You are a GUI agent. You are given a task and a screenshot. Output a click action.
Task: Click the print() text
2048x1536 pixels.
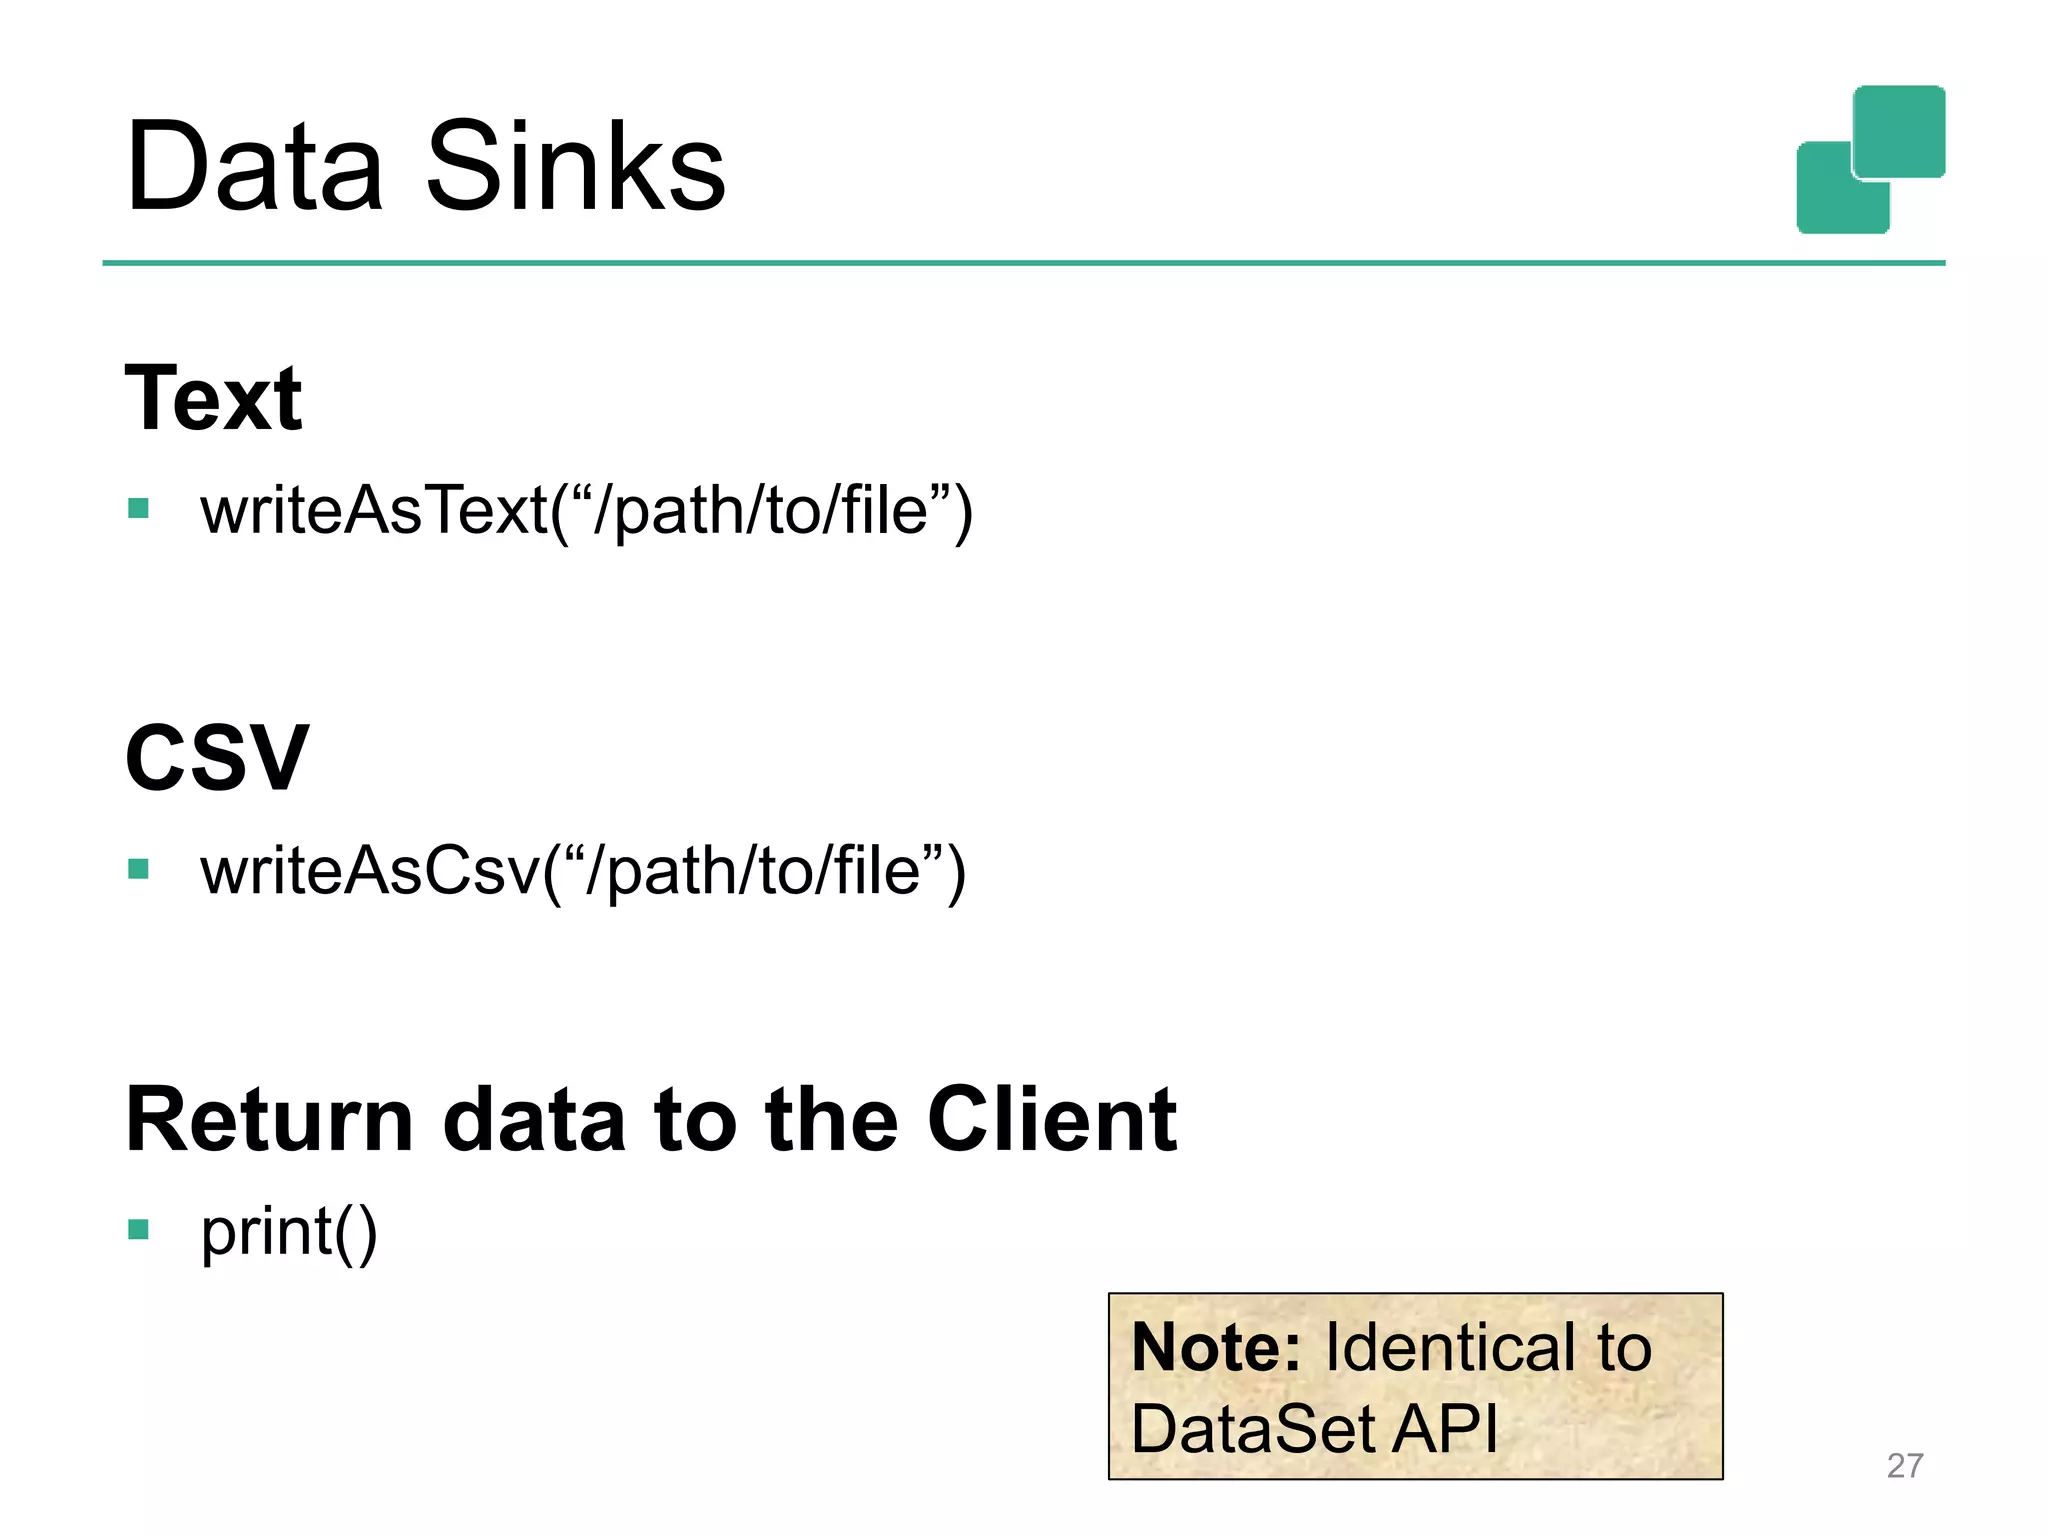[289, 1231]
